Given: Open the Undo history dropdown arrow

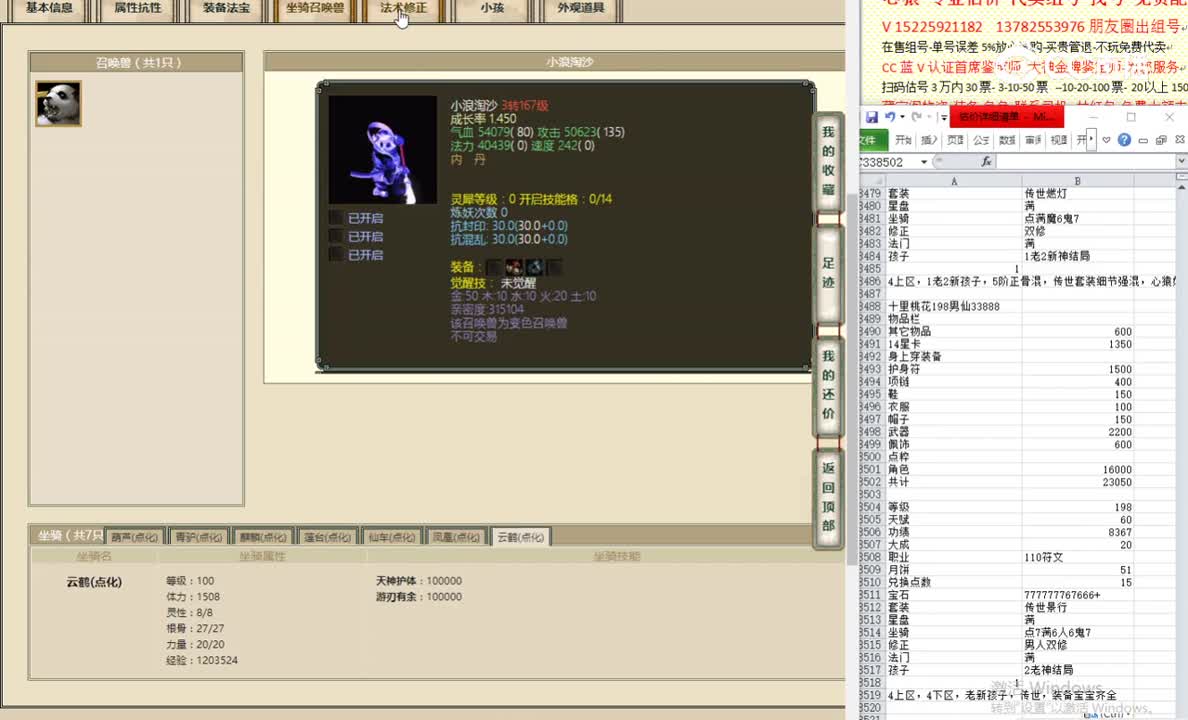Looking at the screenshot, I should tap(903, 116).
